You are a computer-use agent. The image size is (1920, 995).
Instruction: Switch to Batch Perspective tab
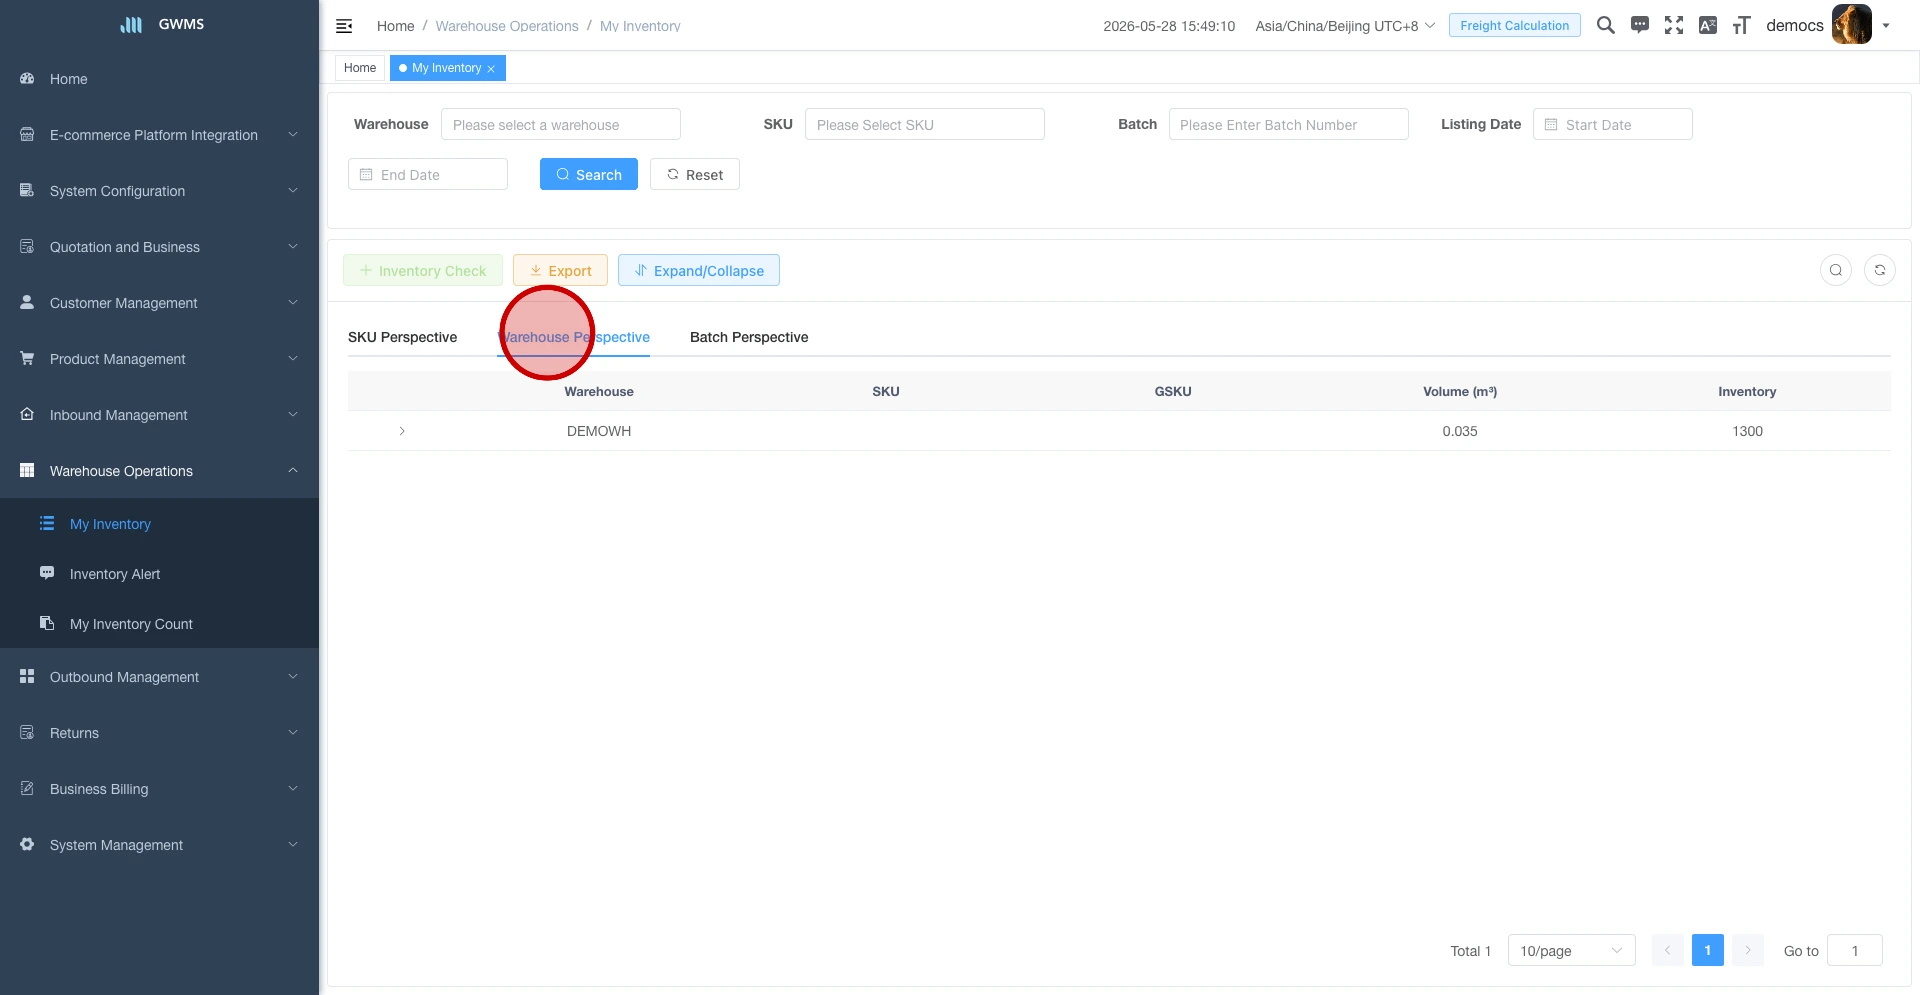(749, 337)
